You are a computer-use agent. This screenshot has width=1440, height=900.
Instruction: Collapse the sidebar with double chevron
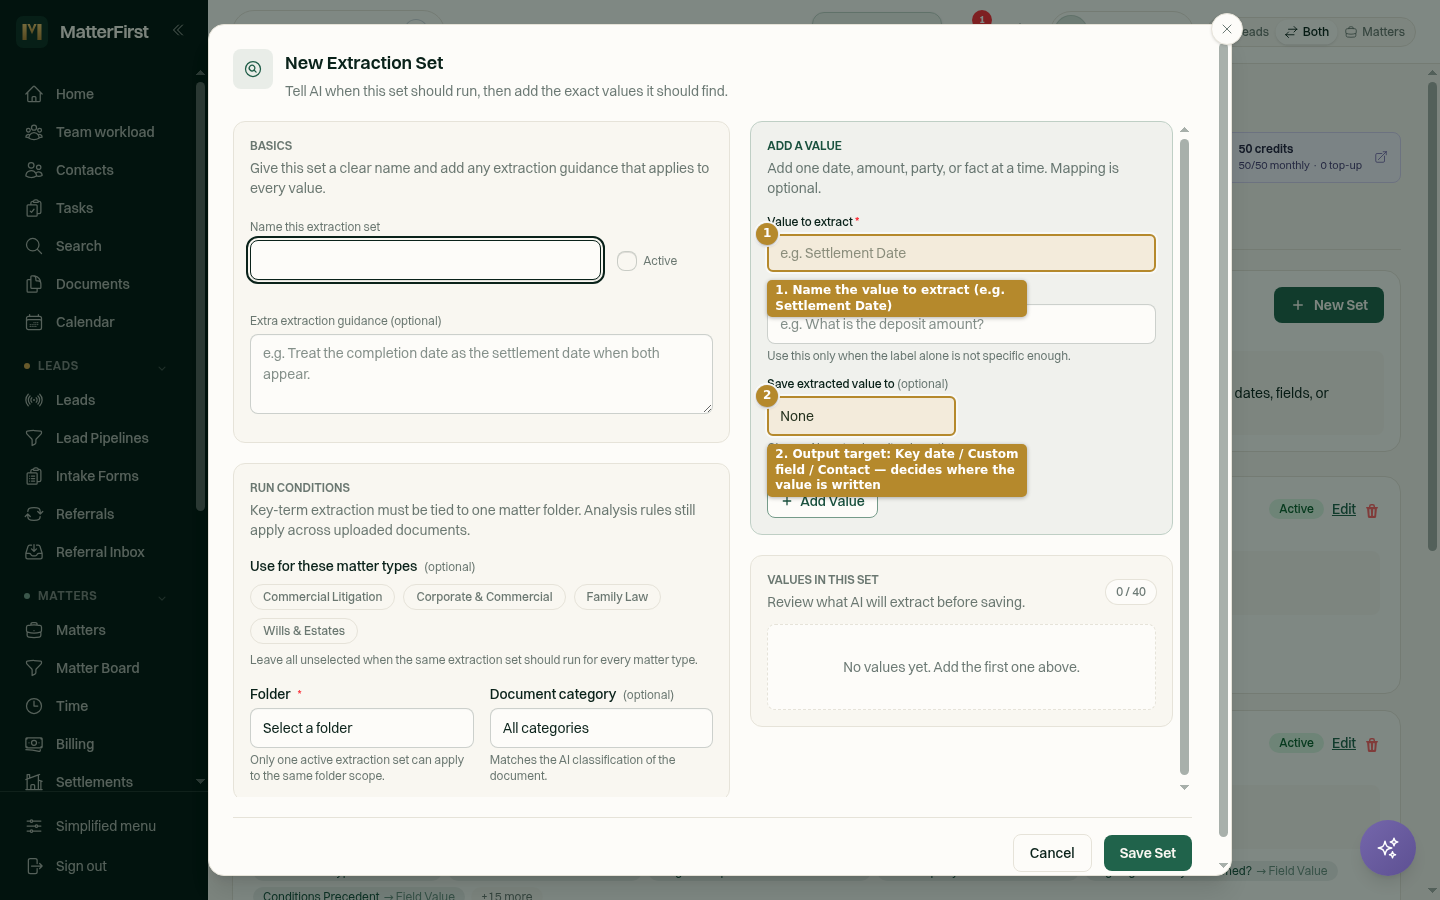coord(178,30)
